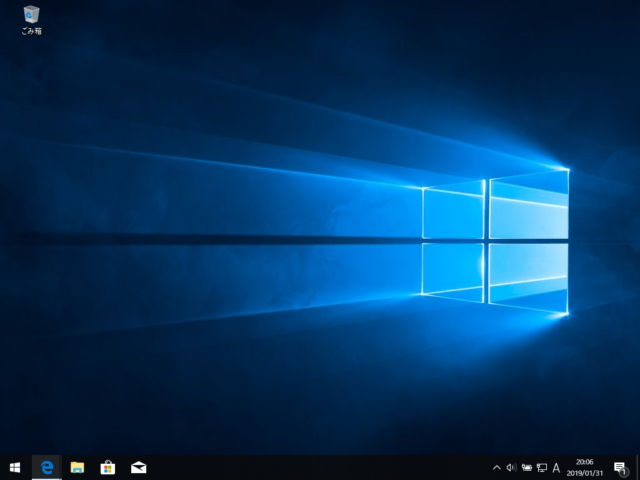Viewport: 640px width, 480px height.
Task: Open Microsoft Store from the taskbar
Action: coord(108,467)
